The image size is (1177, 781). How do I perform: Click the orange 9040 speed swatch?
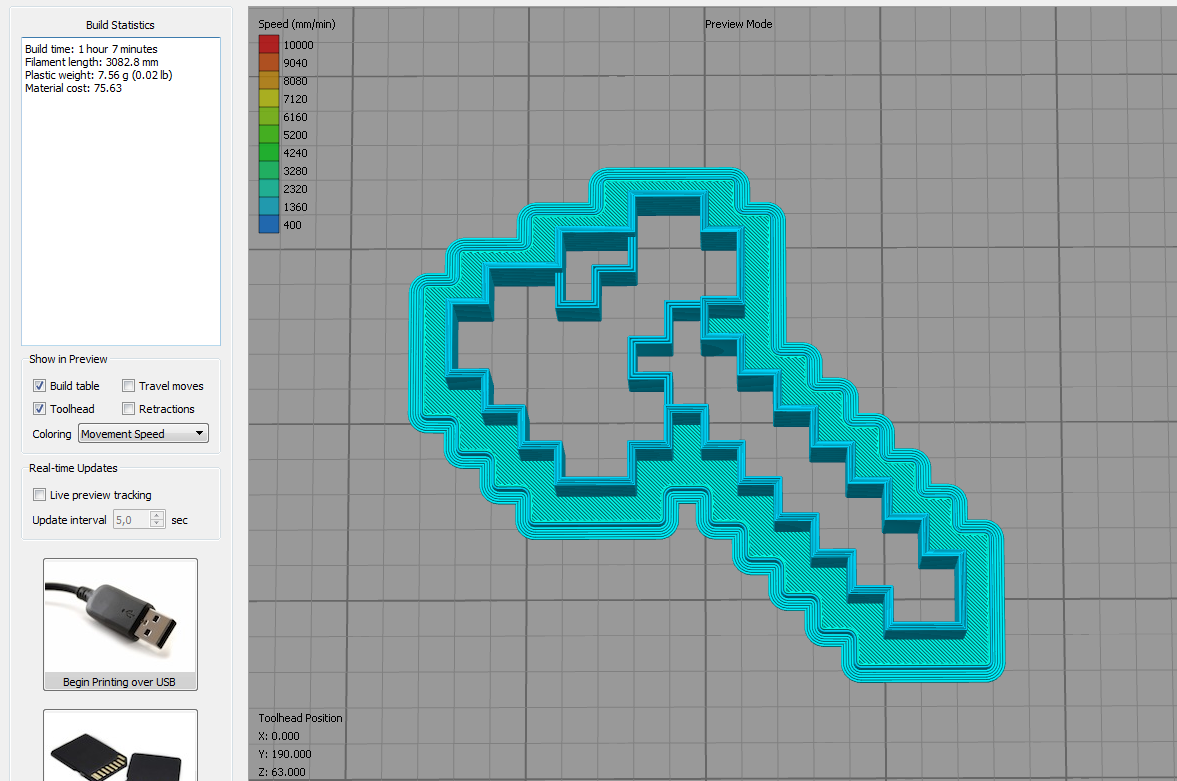(x=269, y=62)
